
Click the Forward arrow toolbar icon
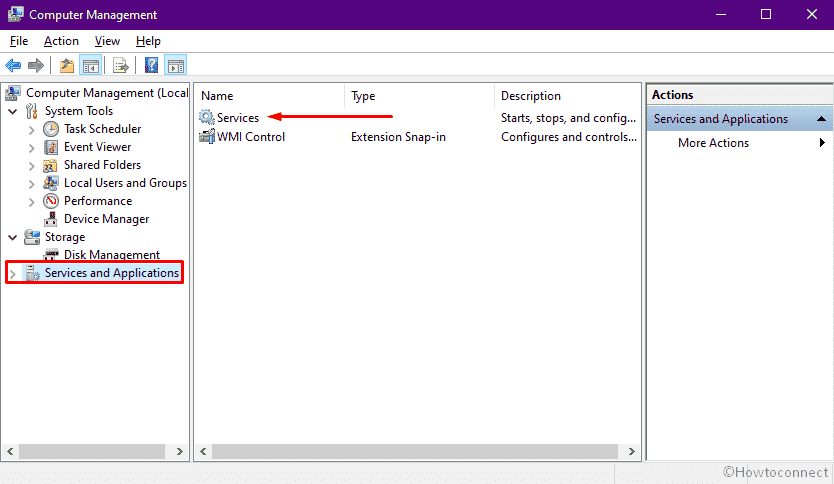tap(36, 65)
